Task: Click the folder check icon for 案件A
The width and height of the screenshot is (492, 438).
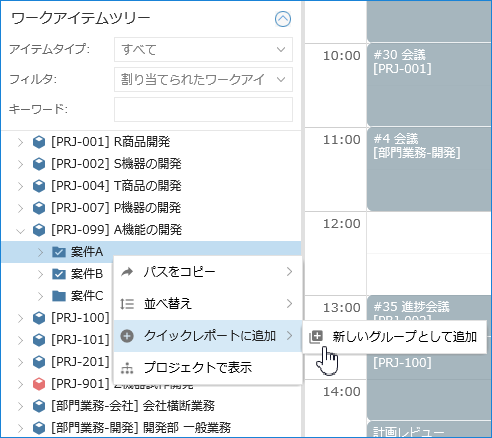Action: click(59, 252)
